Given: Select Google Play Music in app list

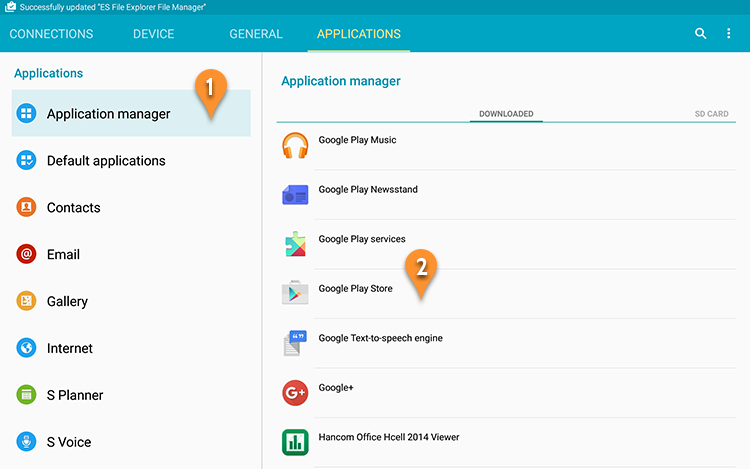Looking at the screenshot, I should 506,146.
